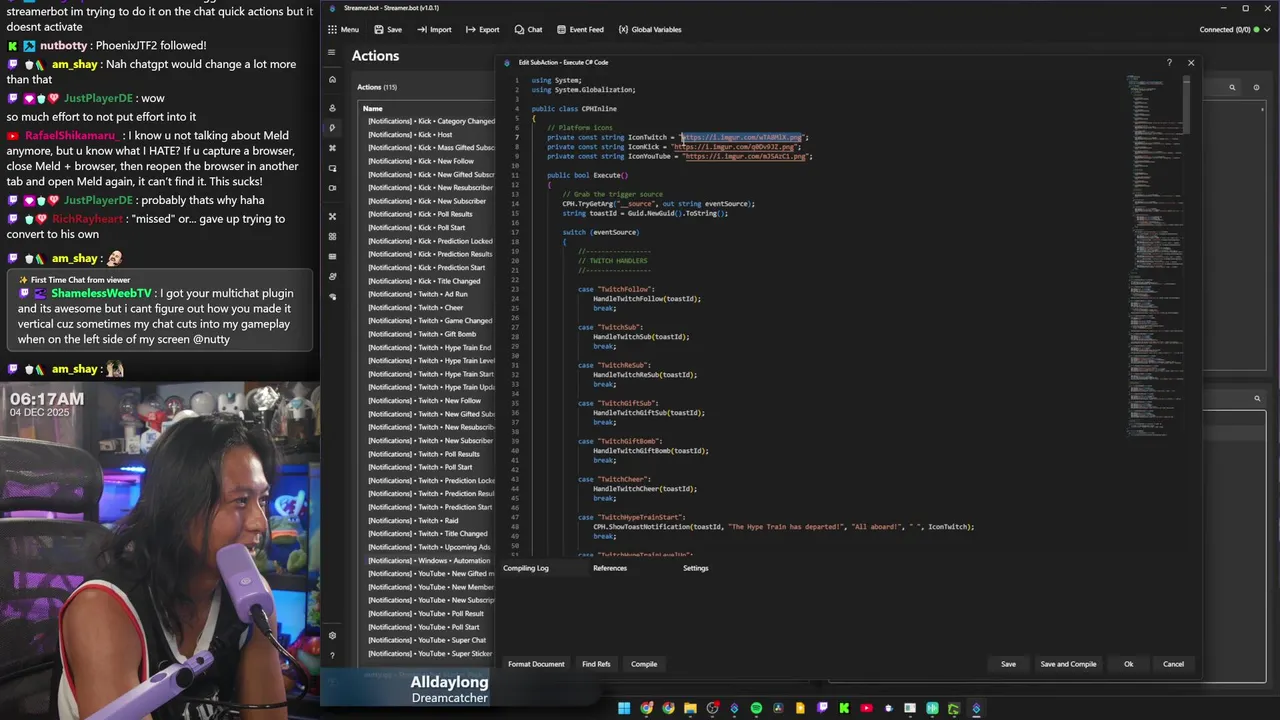The height and width of the screenshot is (720, 1280).
Task: Open the integrations grid sidebar icon
Action: pyautogui.click(x=332, y=236)
